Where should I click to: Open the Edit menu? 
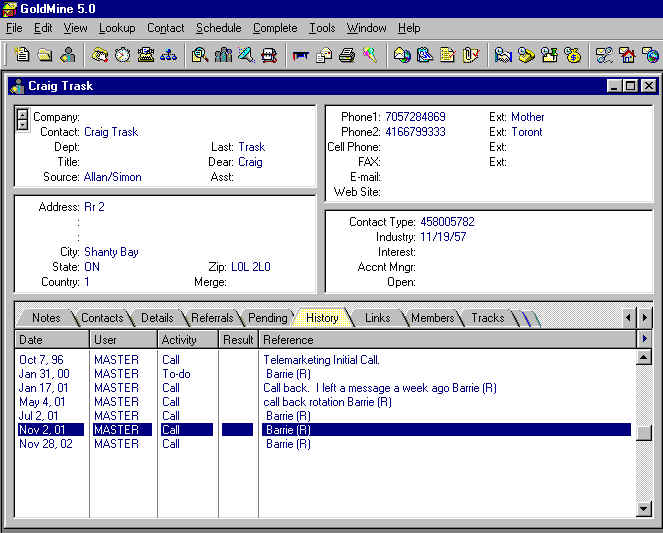pyautogui.click(x=43, y=28)
